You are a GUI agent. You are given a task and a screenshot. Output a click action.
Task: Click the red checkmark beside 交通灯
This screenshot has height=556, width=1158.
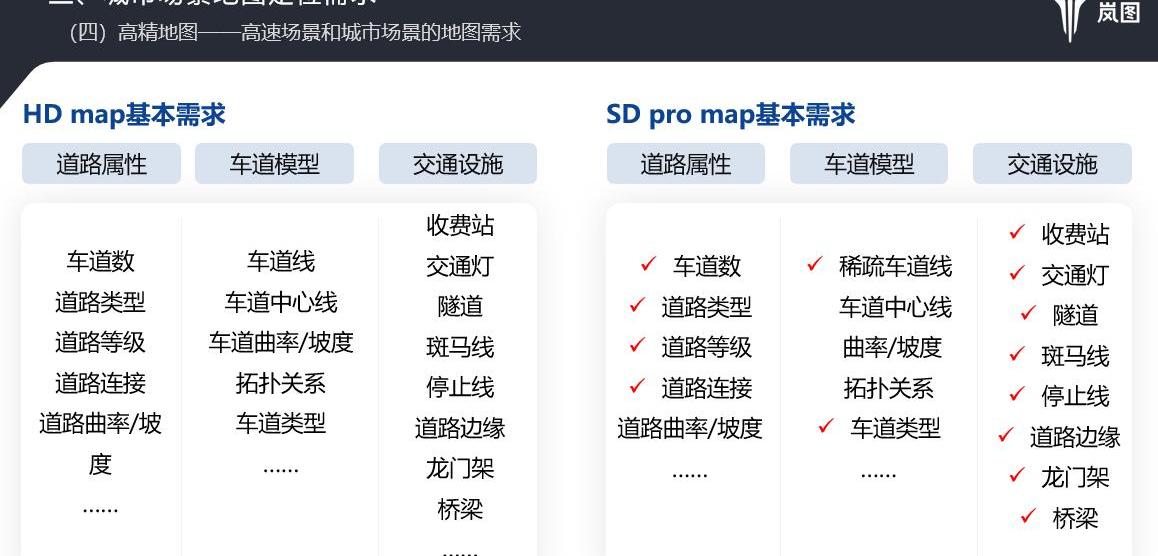[1017, 273]
